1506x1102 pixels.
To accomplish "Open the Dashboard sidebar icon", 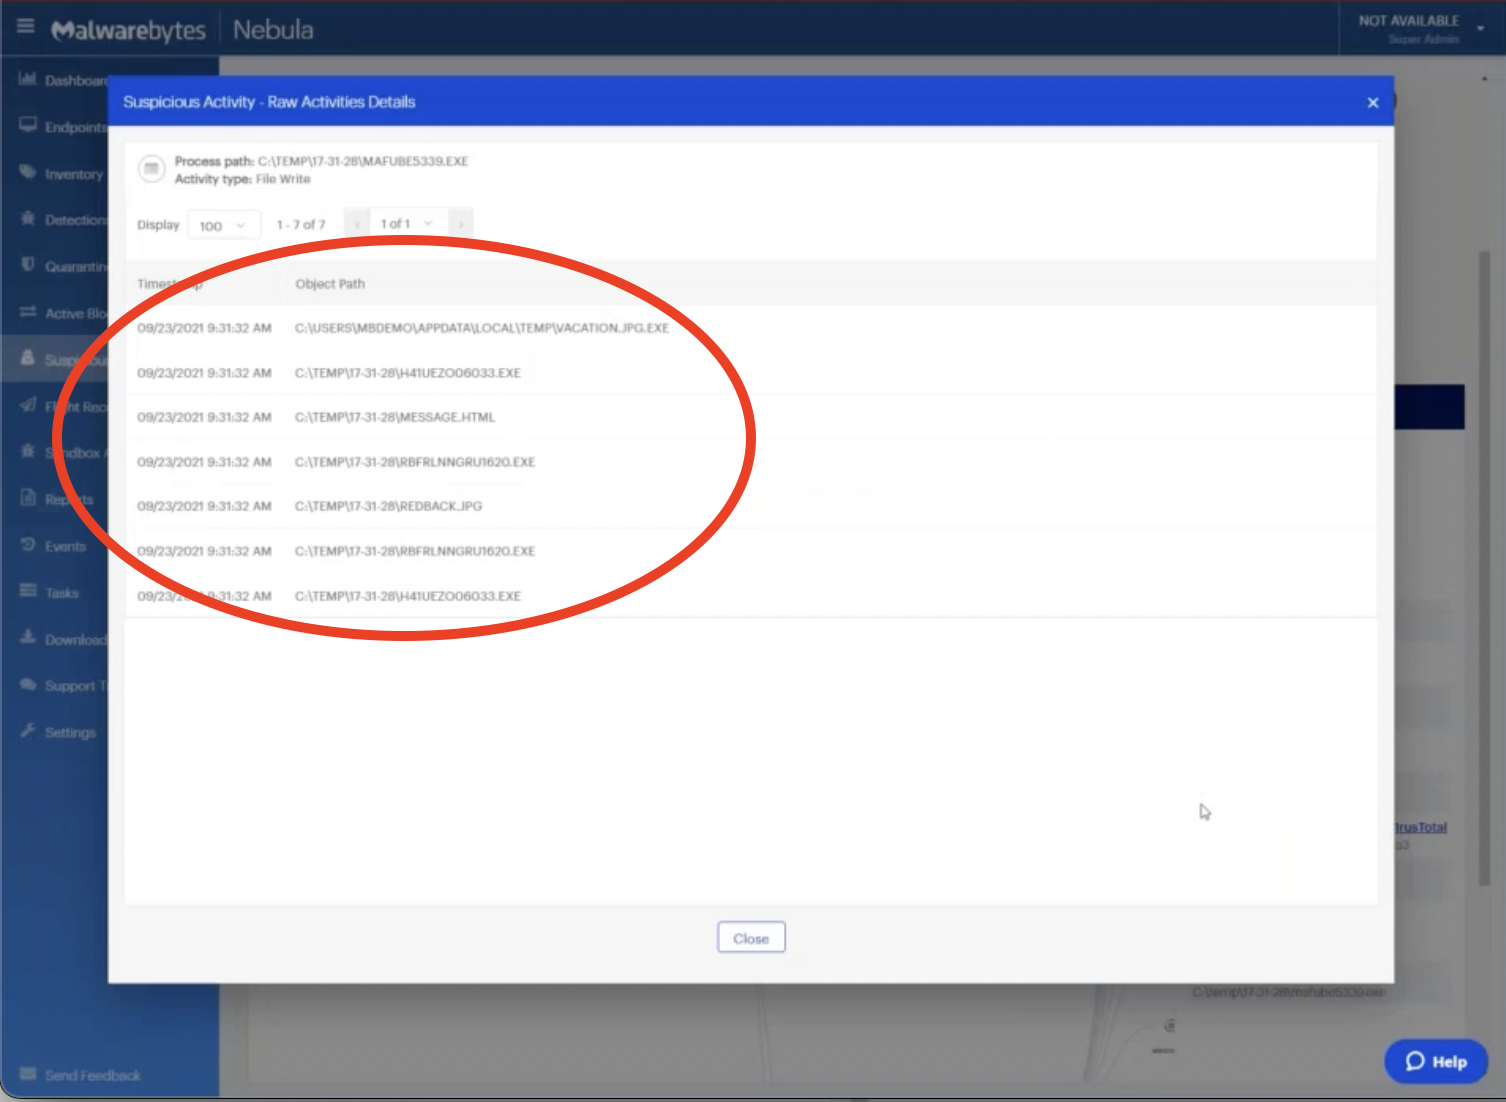I will point(27,79).
